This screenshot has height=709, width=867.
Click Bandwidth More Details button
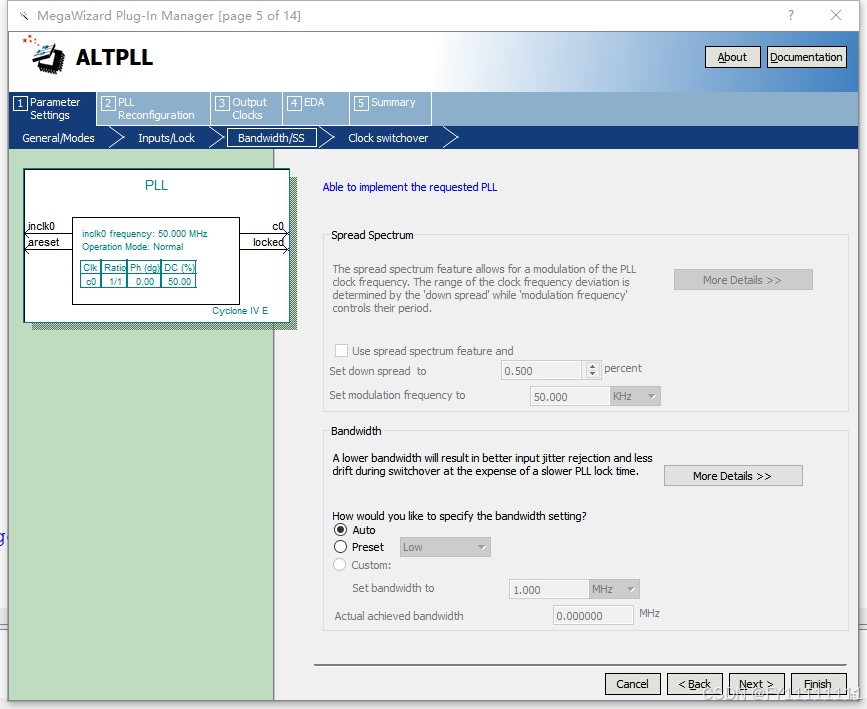click(x=733, y=476)
